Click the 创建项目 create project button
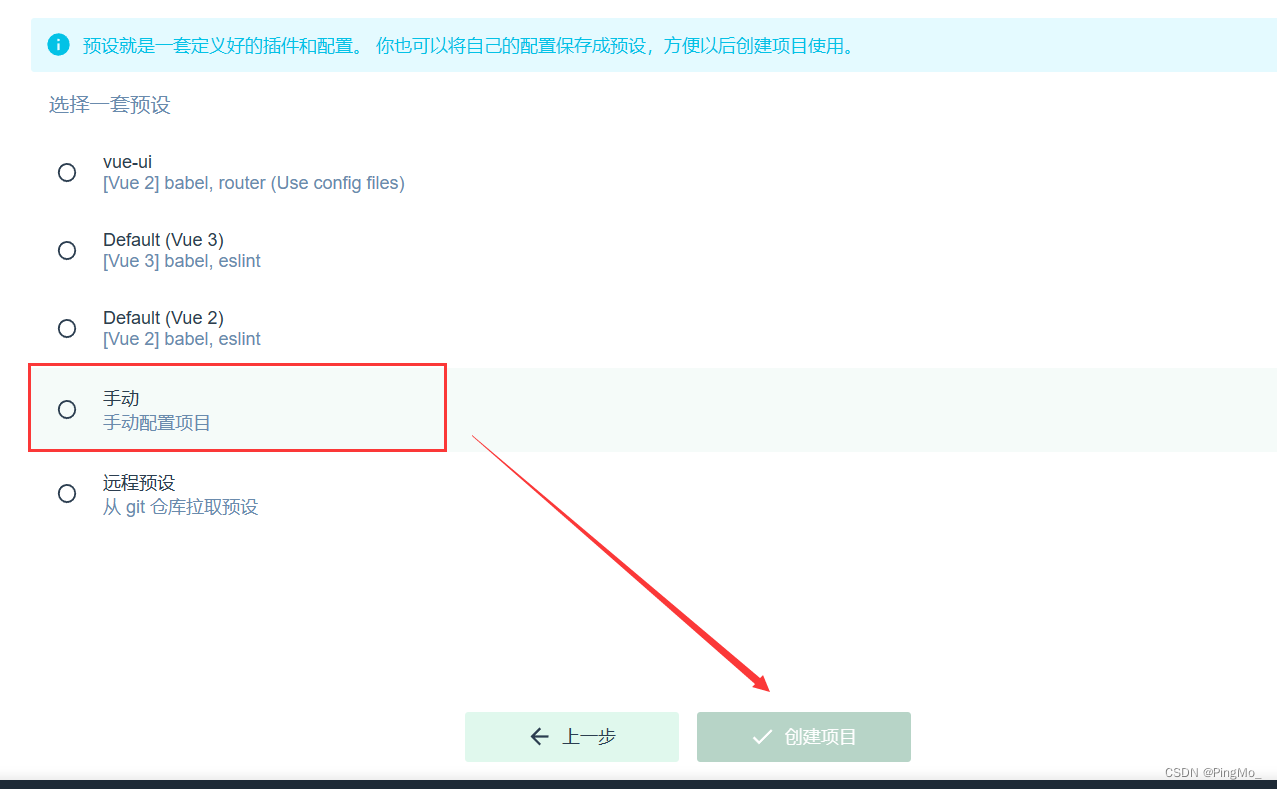The height and width of the screenshot is (789, 1277). [x=804, y=737]
